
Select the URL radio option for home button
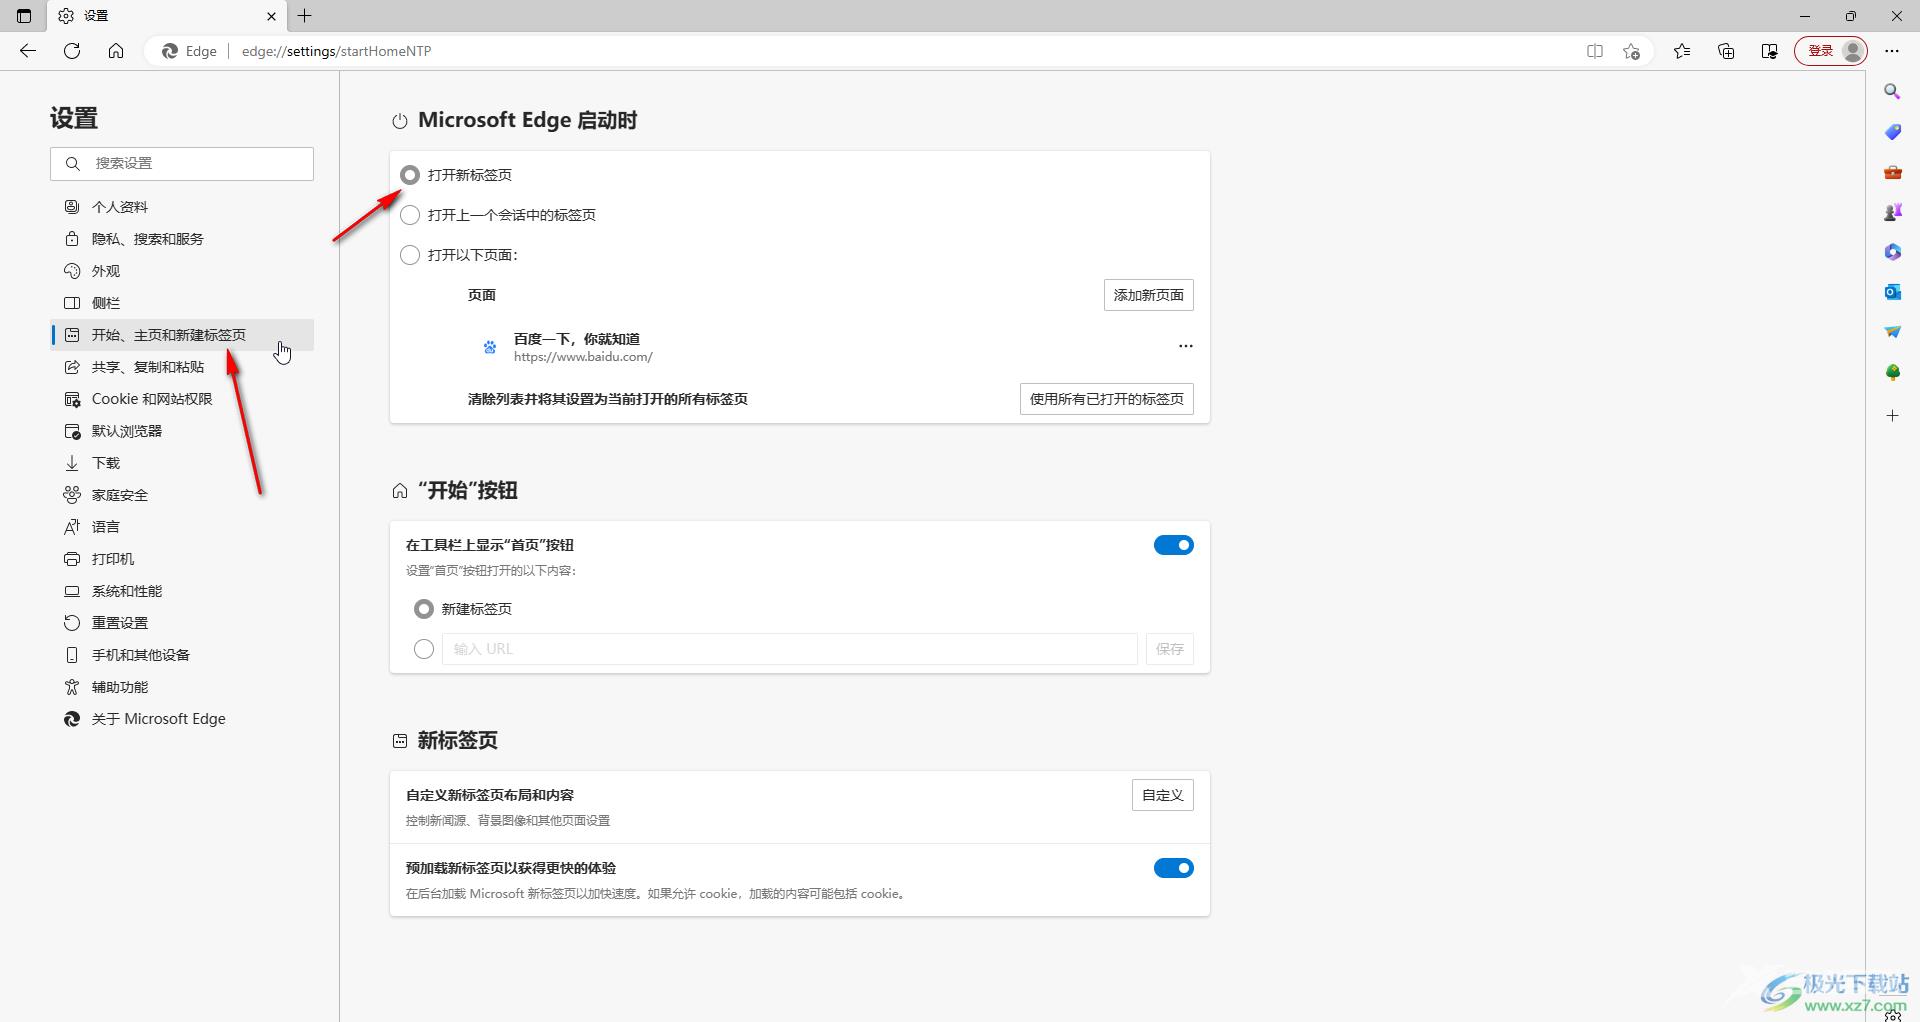424,649
